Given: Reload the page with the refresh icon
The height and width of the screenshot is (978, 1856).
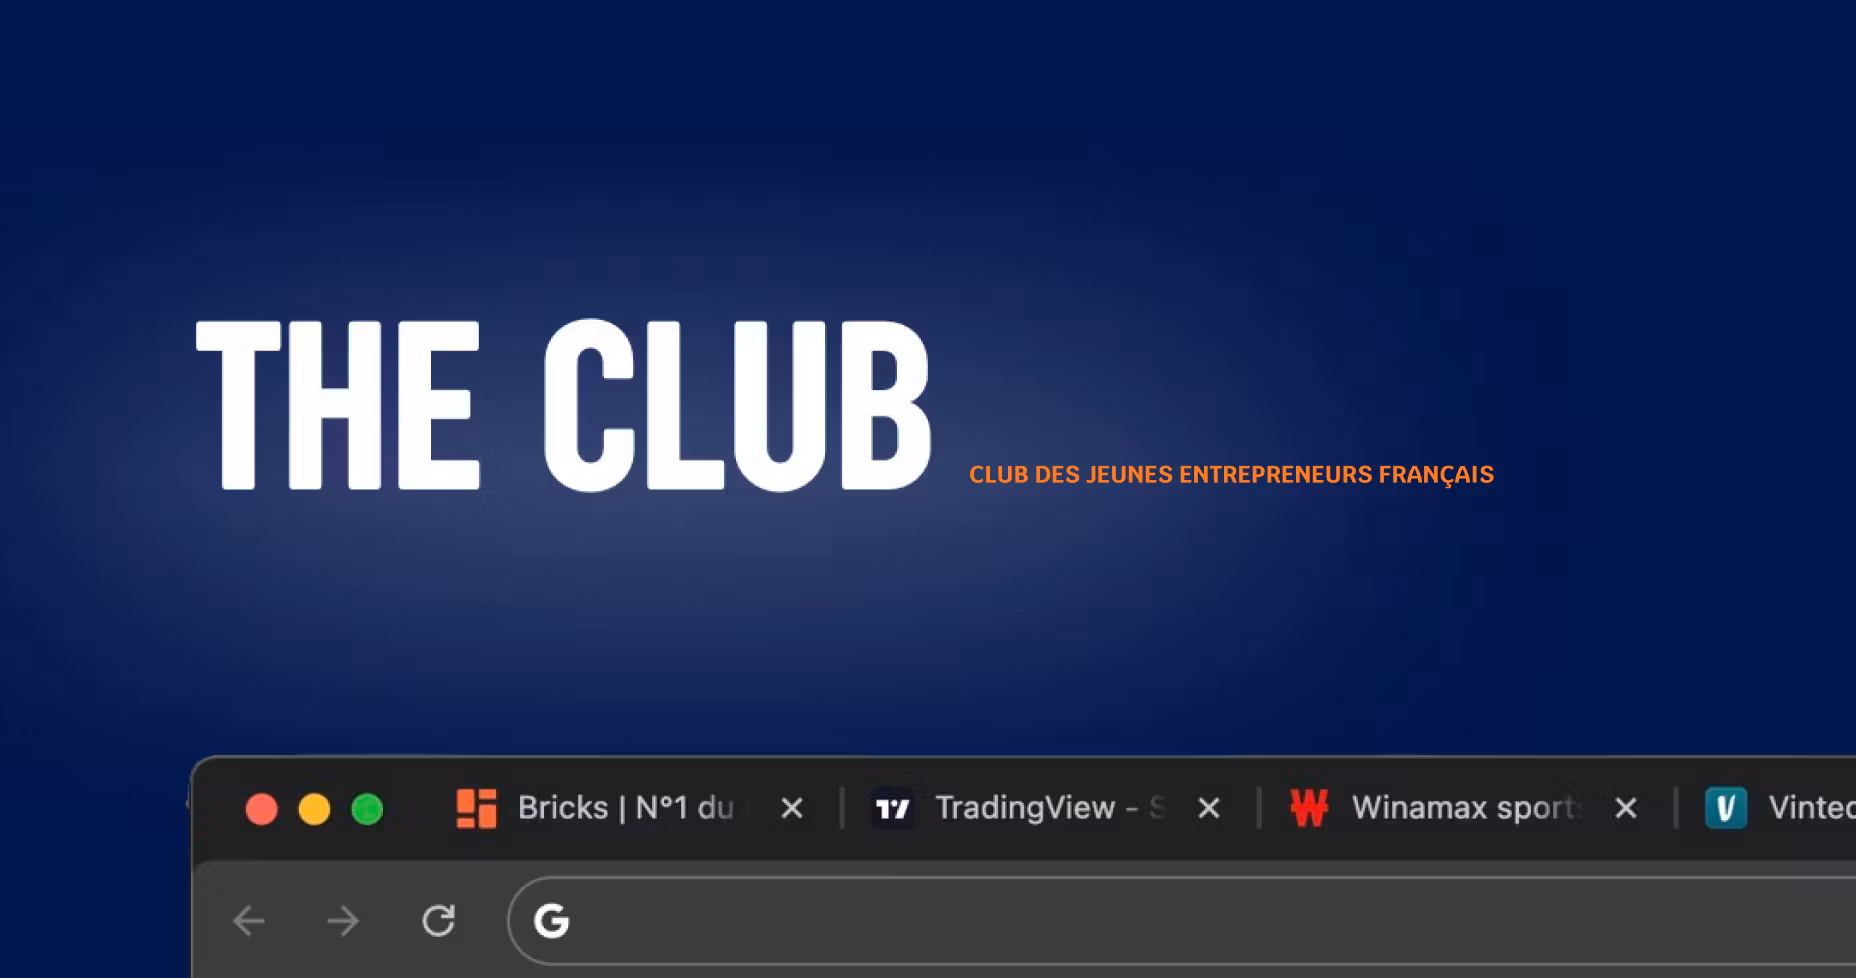Looking at the screenshot, I should pos(438,920).
